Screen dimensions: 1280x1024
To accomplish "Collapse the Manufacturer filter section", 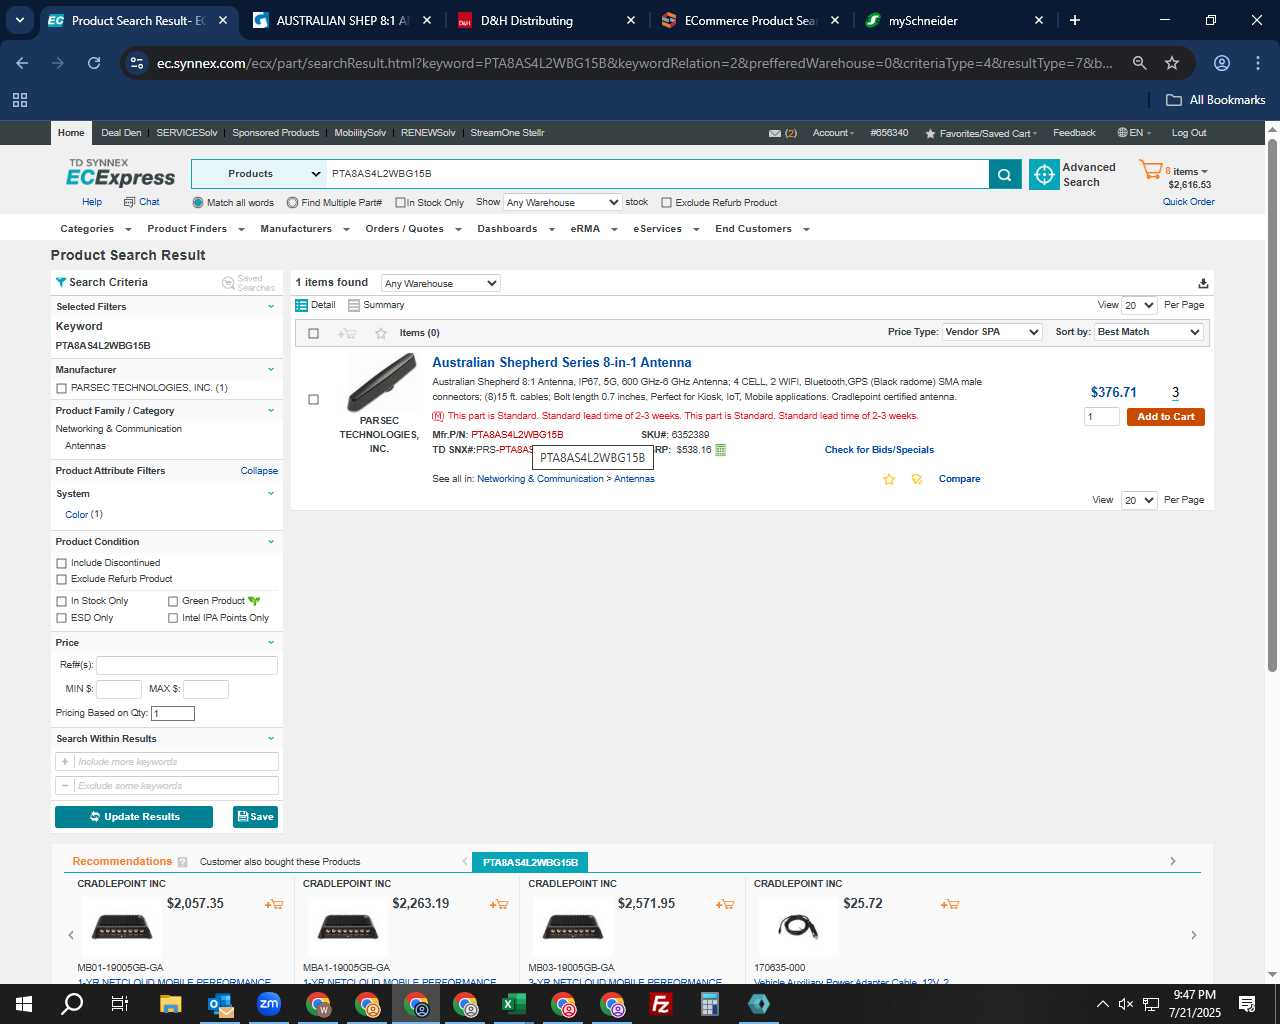I will click(x=271, y=370).
